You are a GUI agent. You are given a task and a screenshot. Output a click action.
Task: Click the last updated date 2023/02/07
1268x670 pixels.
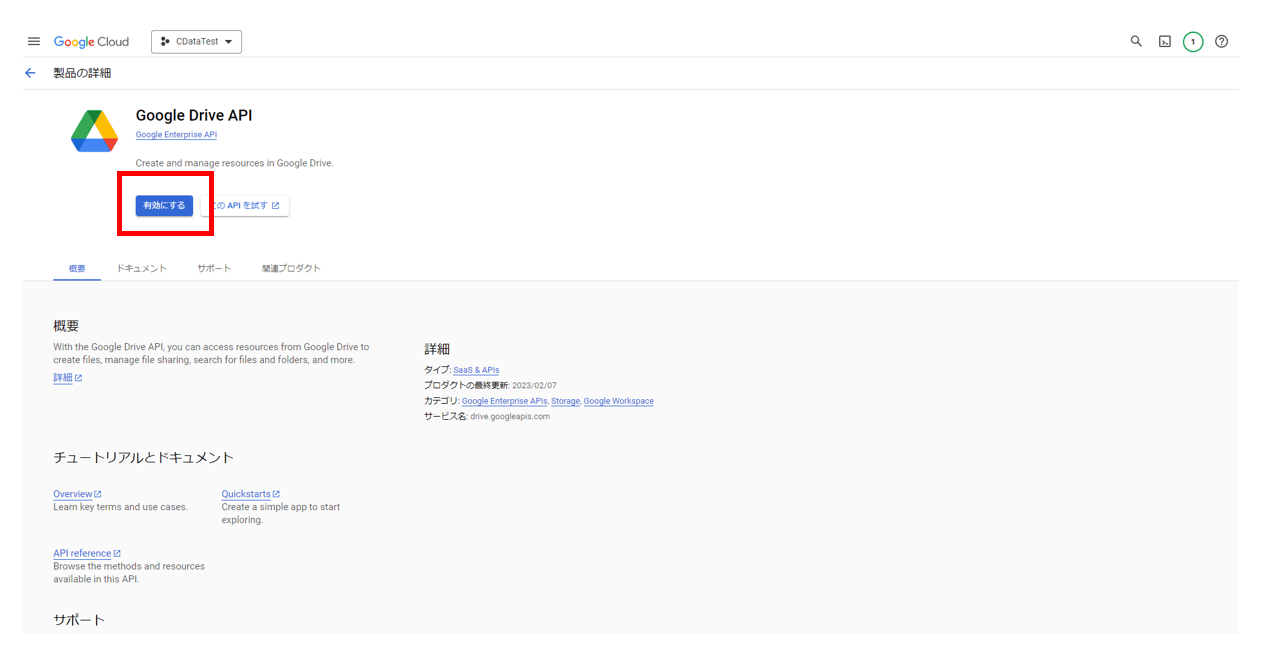tap(534, 385)
